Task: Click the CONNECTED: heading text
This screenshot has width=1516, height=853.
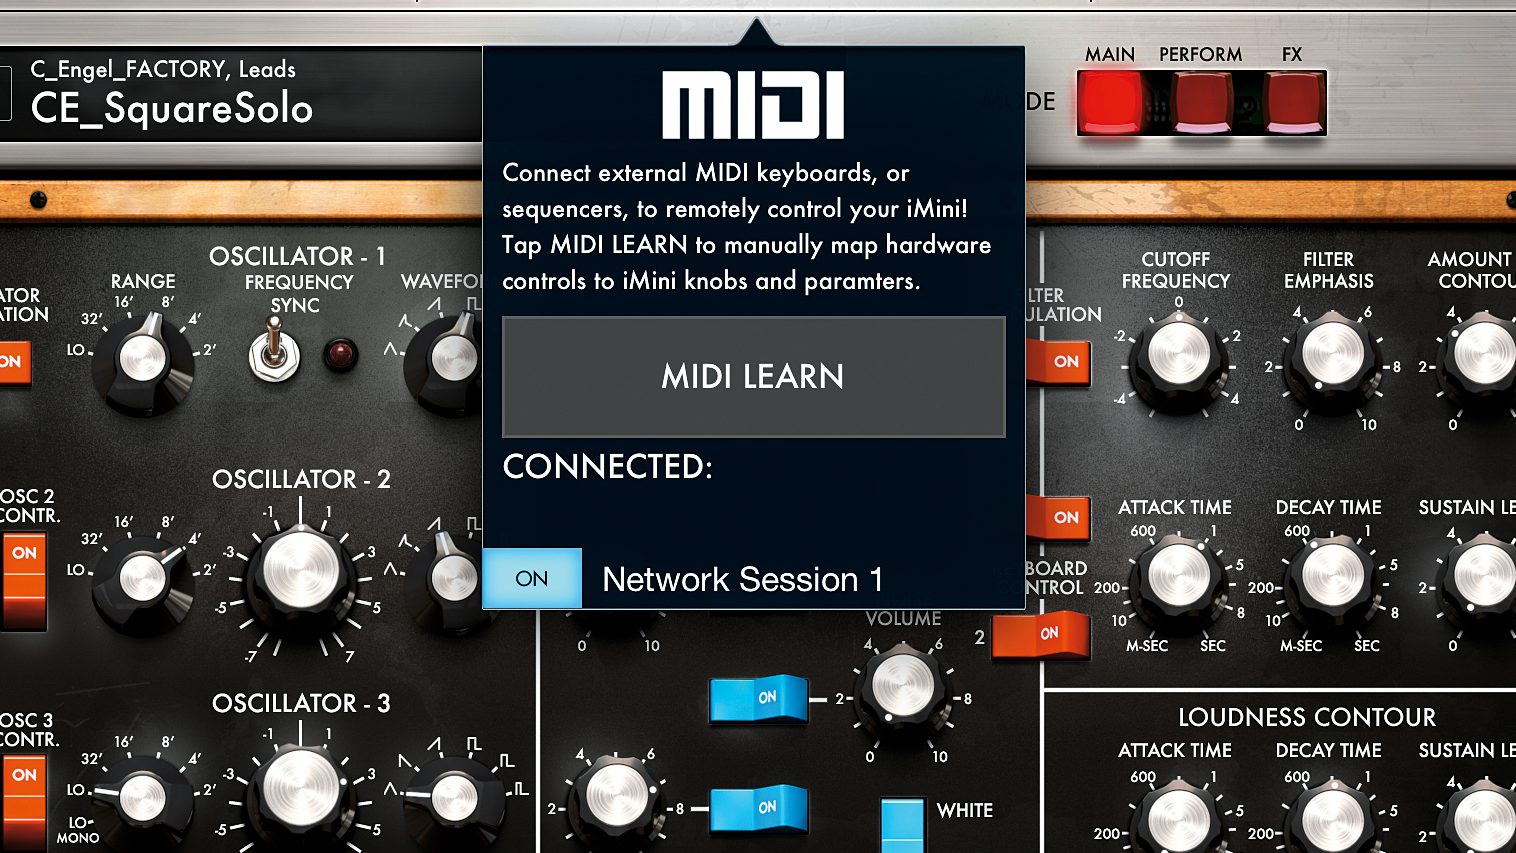Action: pyautogui.click(x=607, y=467)
